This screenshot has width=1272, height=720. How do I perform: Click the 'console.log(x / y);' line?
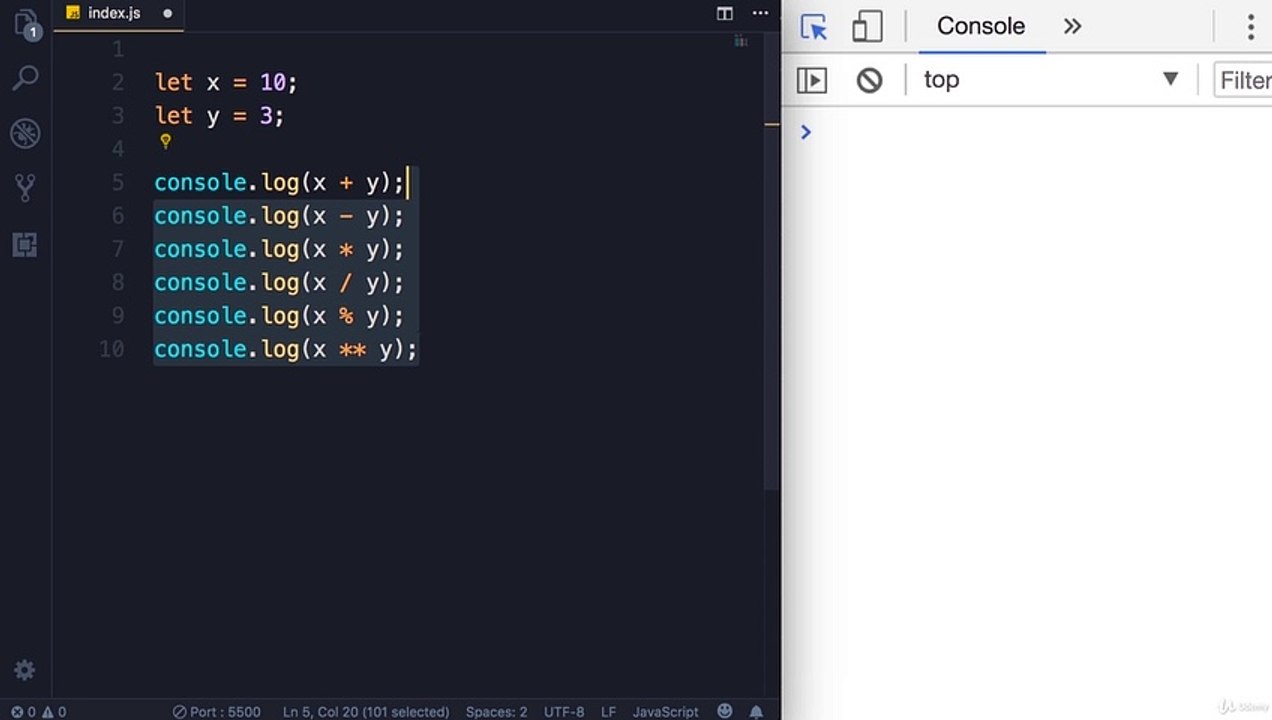tap(279, 283)
